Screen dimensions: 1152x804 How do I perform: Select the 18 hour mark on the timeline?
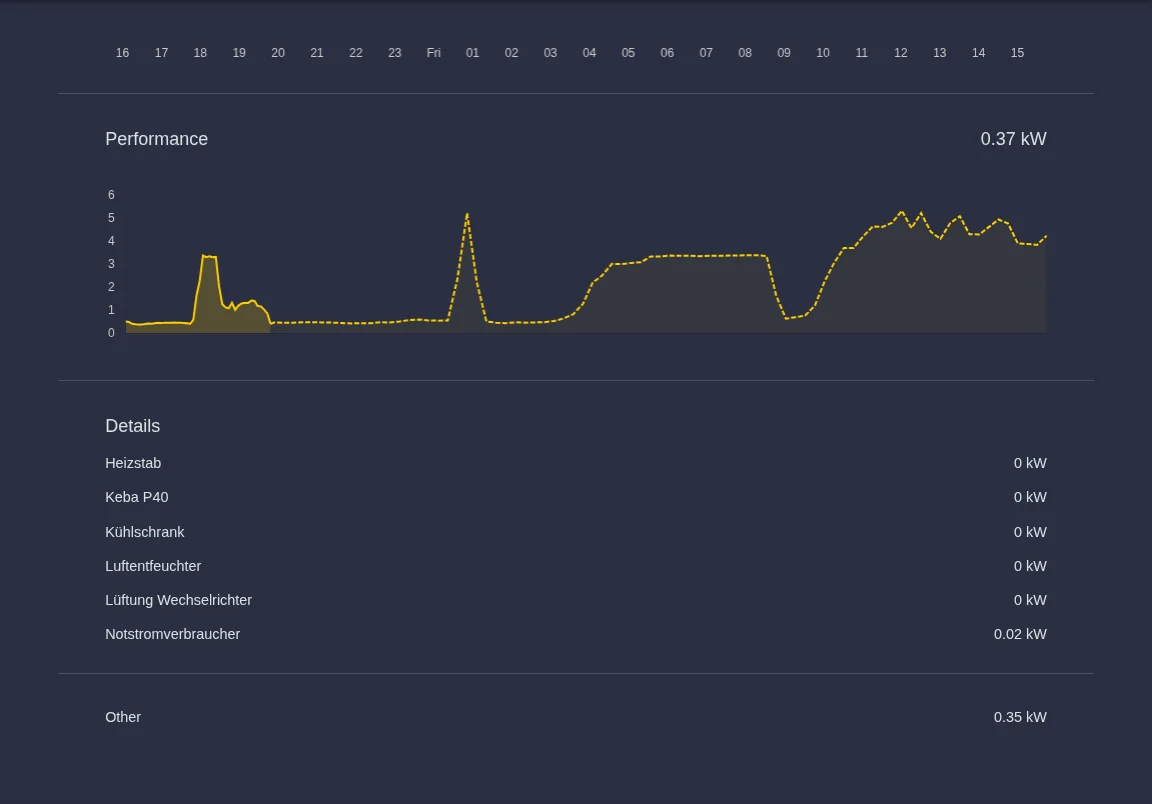[x=200, y=53]
